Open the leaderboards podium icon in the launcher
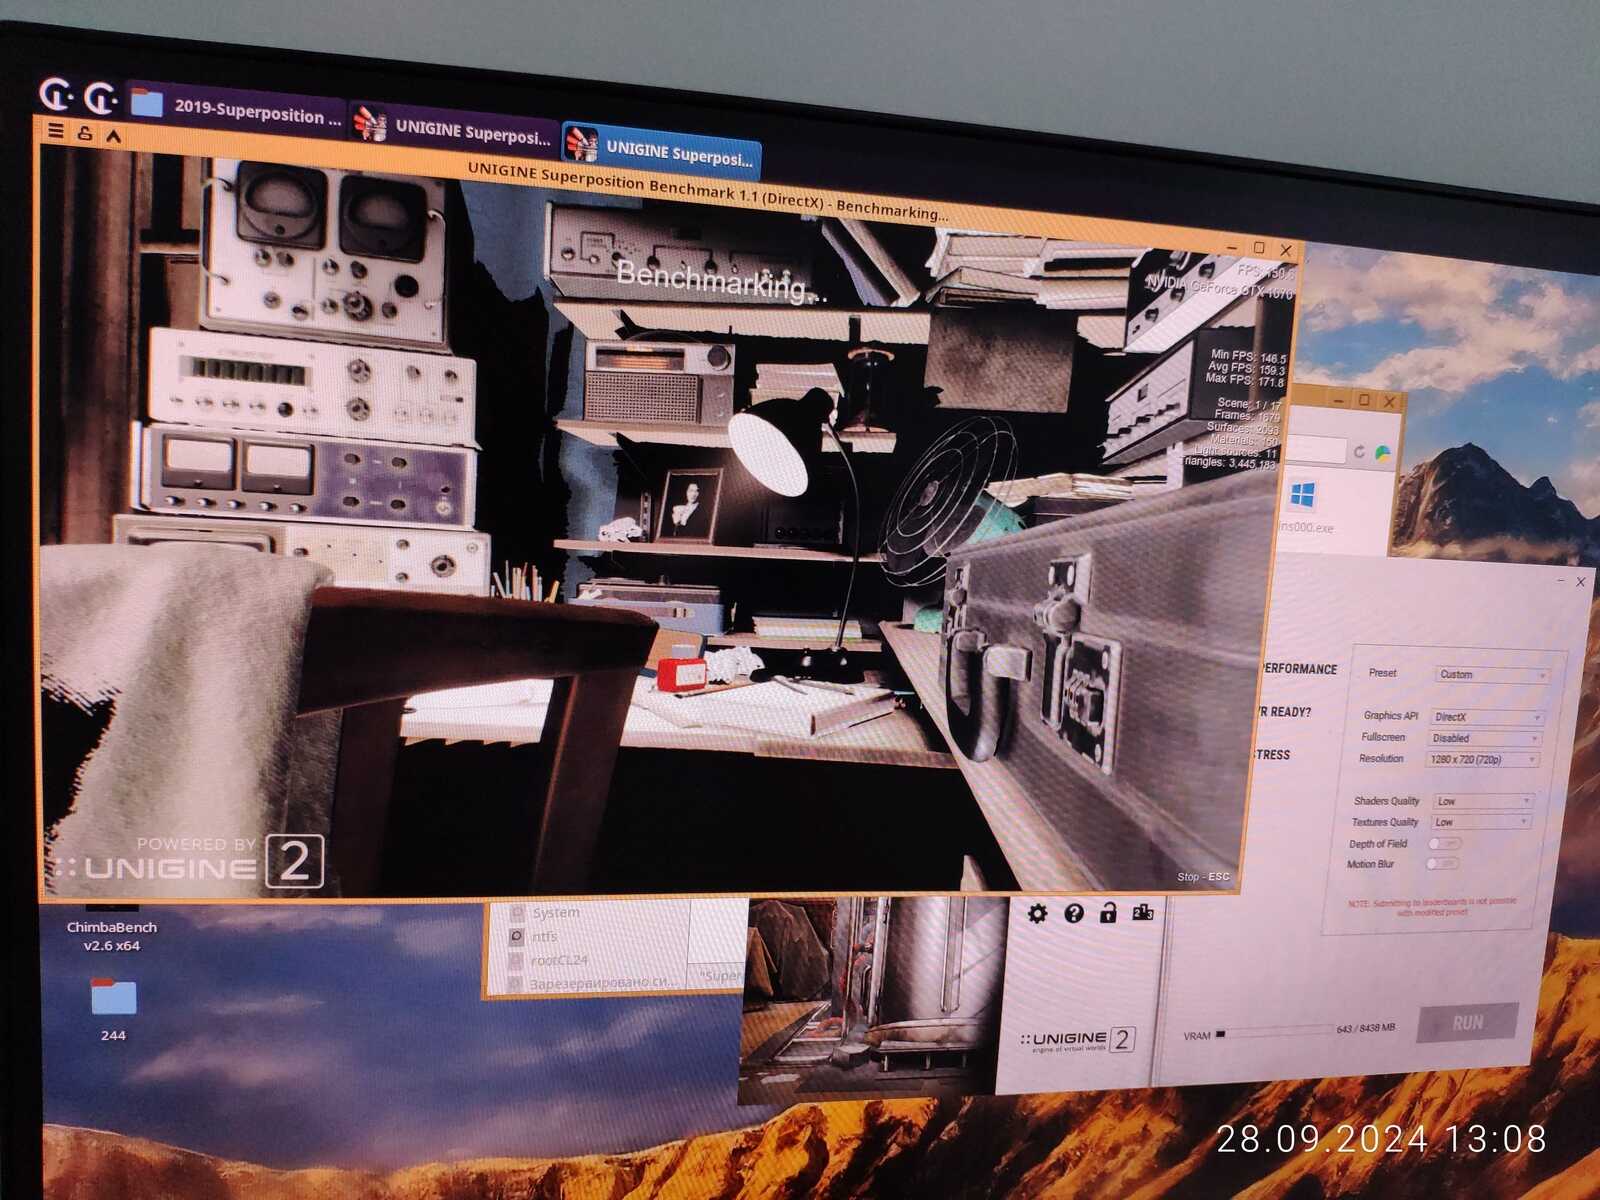Screen dimensions: 1600x1200 click(1143, 912)
